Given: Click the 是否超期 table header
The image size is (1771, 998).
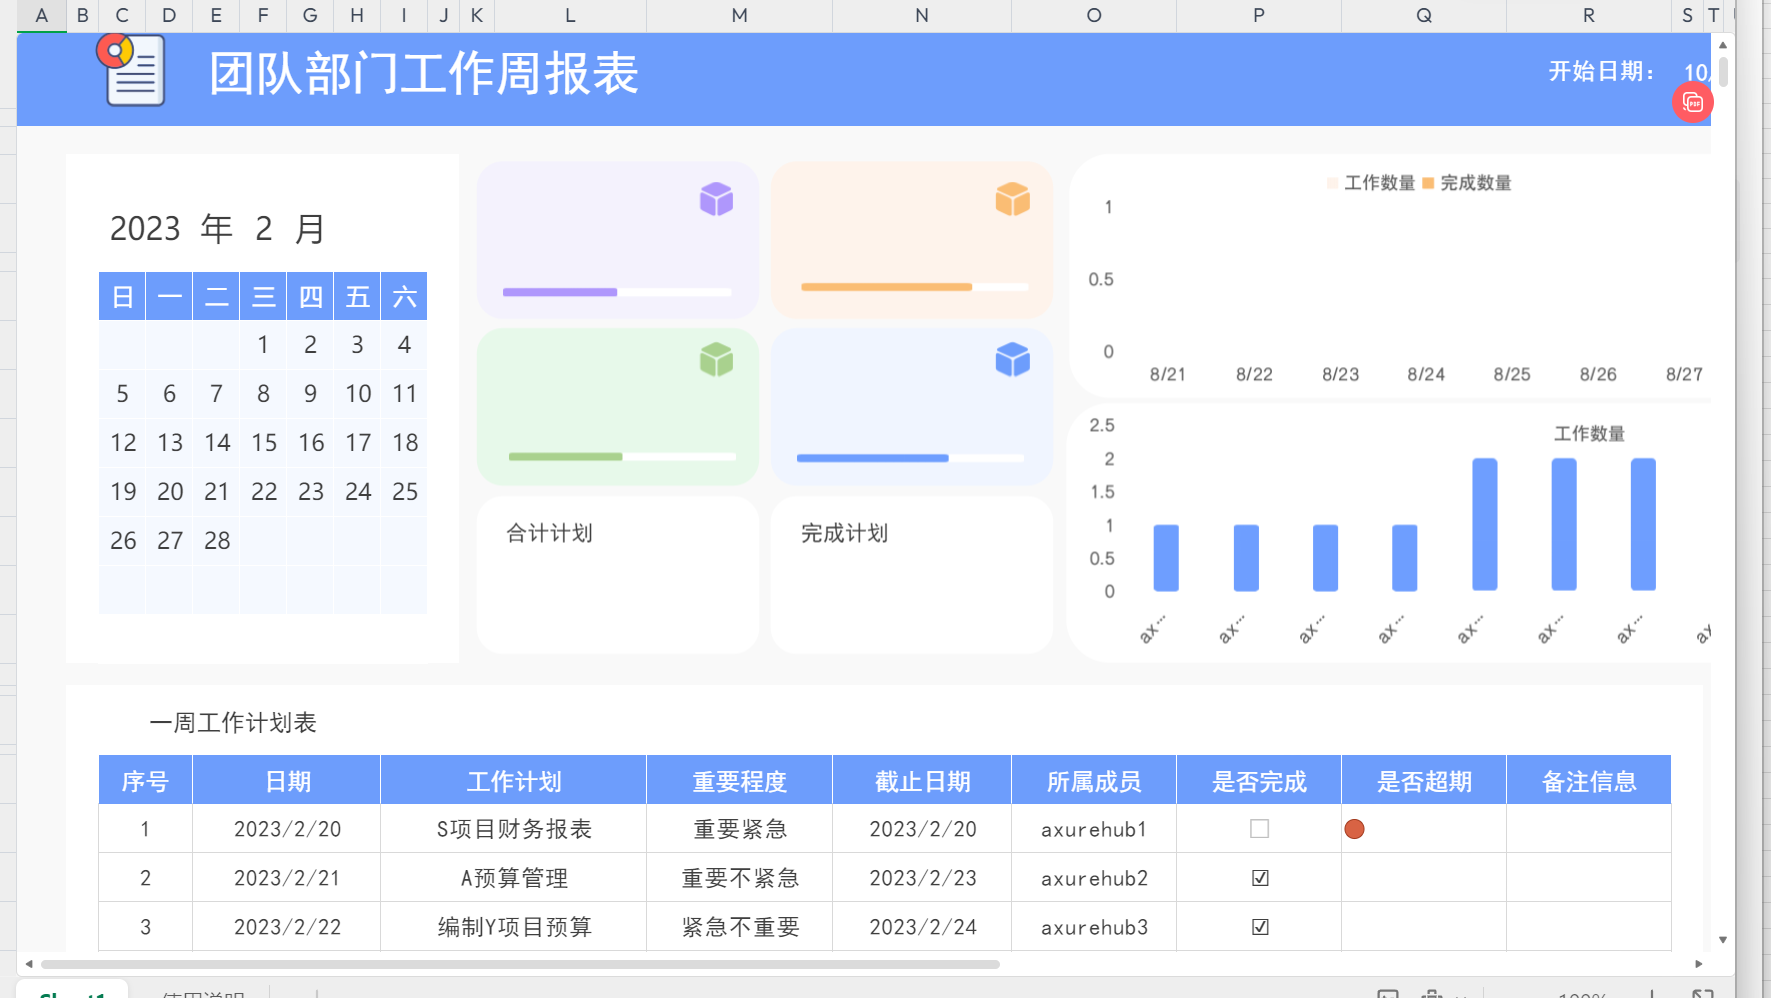Looking at the screenshot, I should pyautogui.click(x=1424, y=781).
